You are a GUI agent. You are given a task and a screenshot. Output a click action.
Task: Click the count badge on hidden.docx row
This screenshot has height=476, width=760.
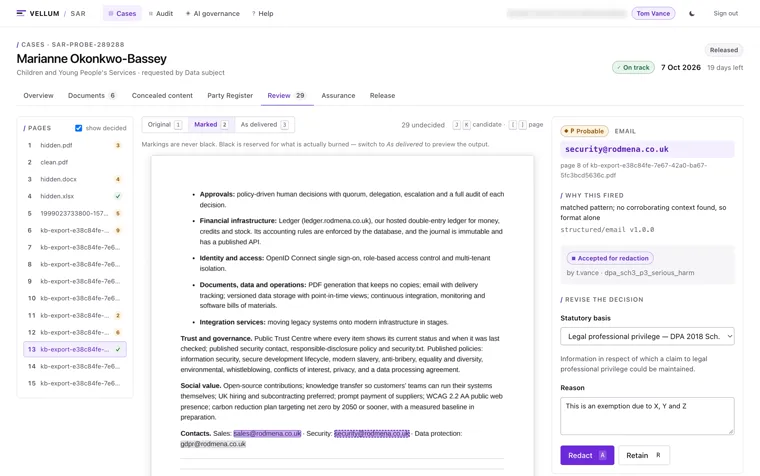pyautogui.click(x=118, y=179)
